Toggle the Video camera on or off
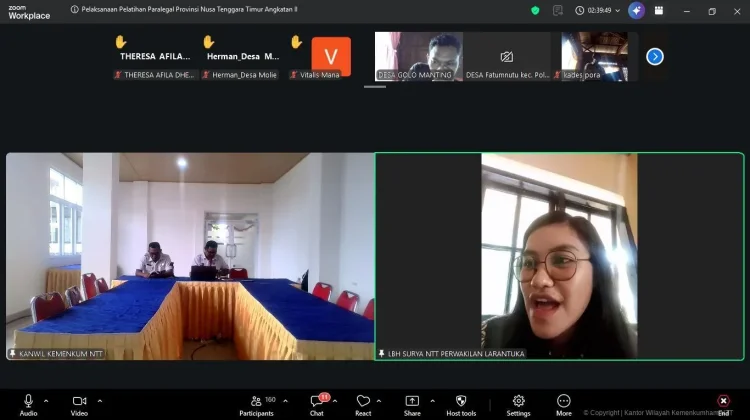Viewport: 750px width, 420px height. coord(79,401)
